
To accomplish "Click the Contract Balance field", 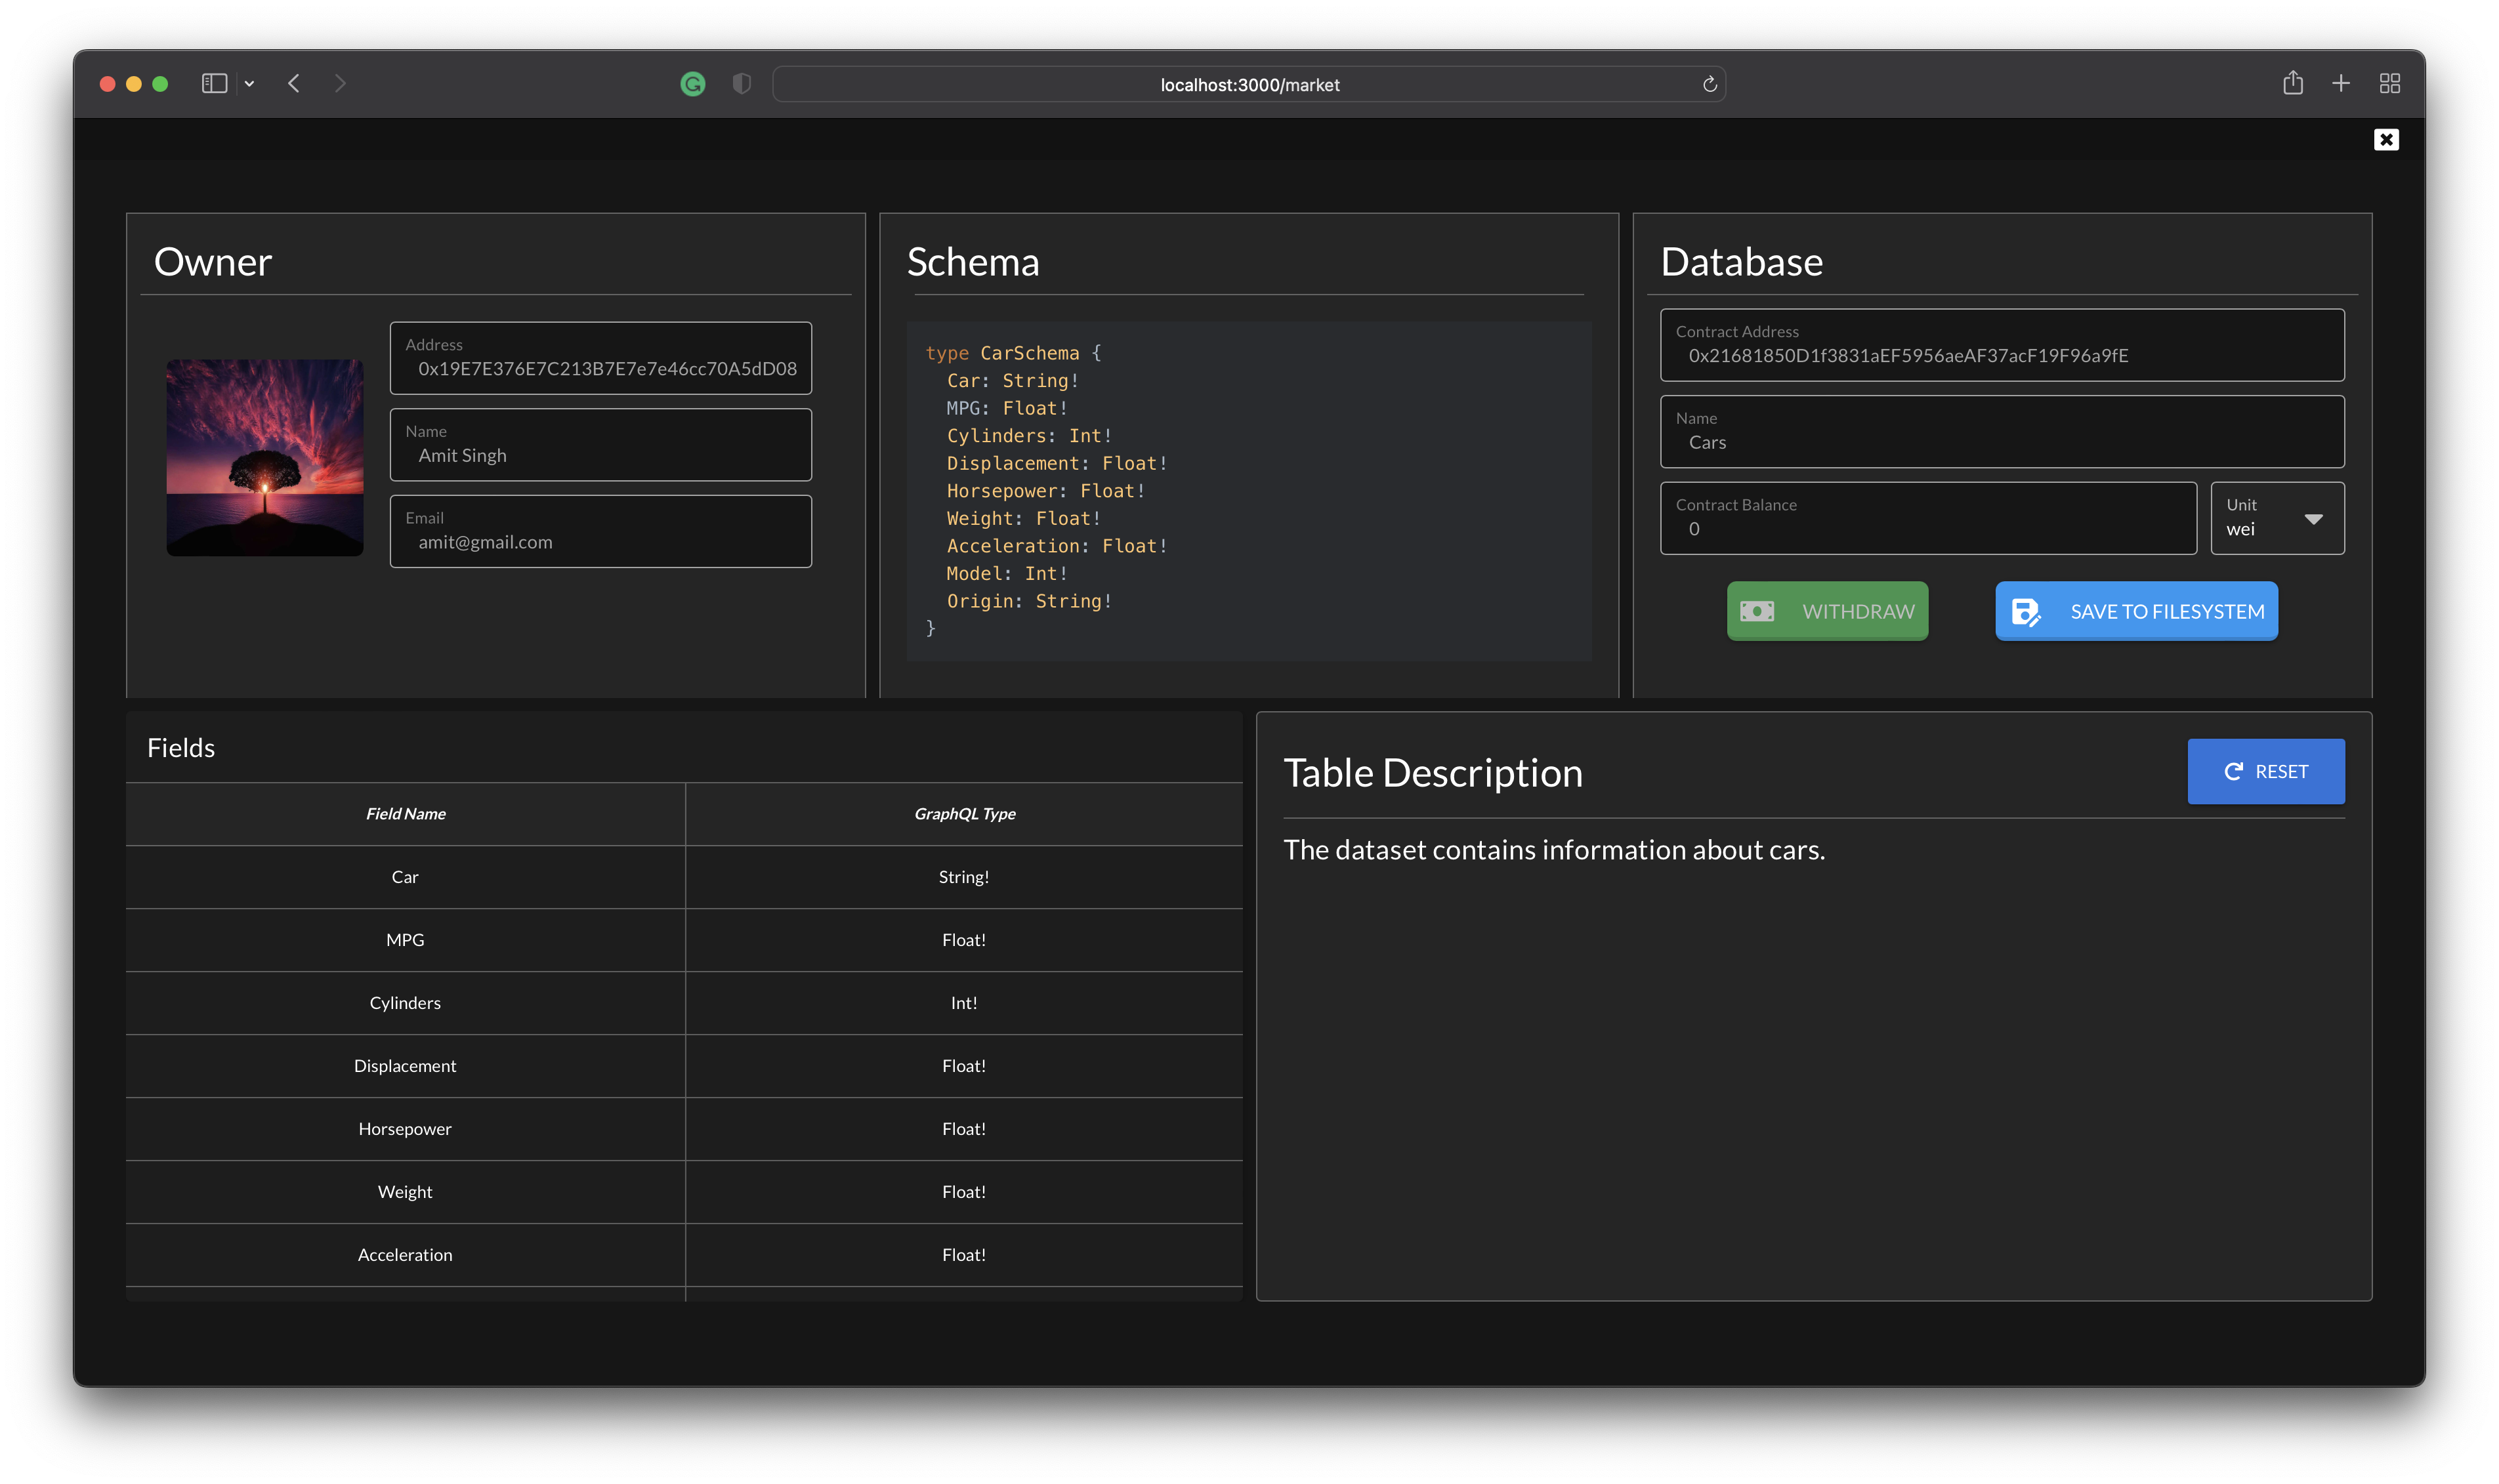I will [x=1927, y=518].
